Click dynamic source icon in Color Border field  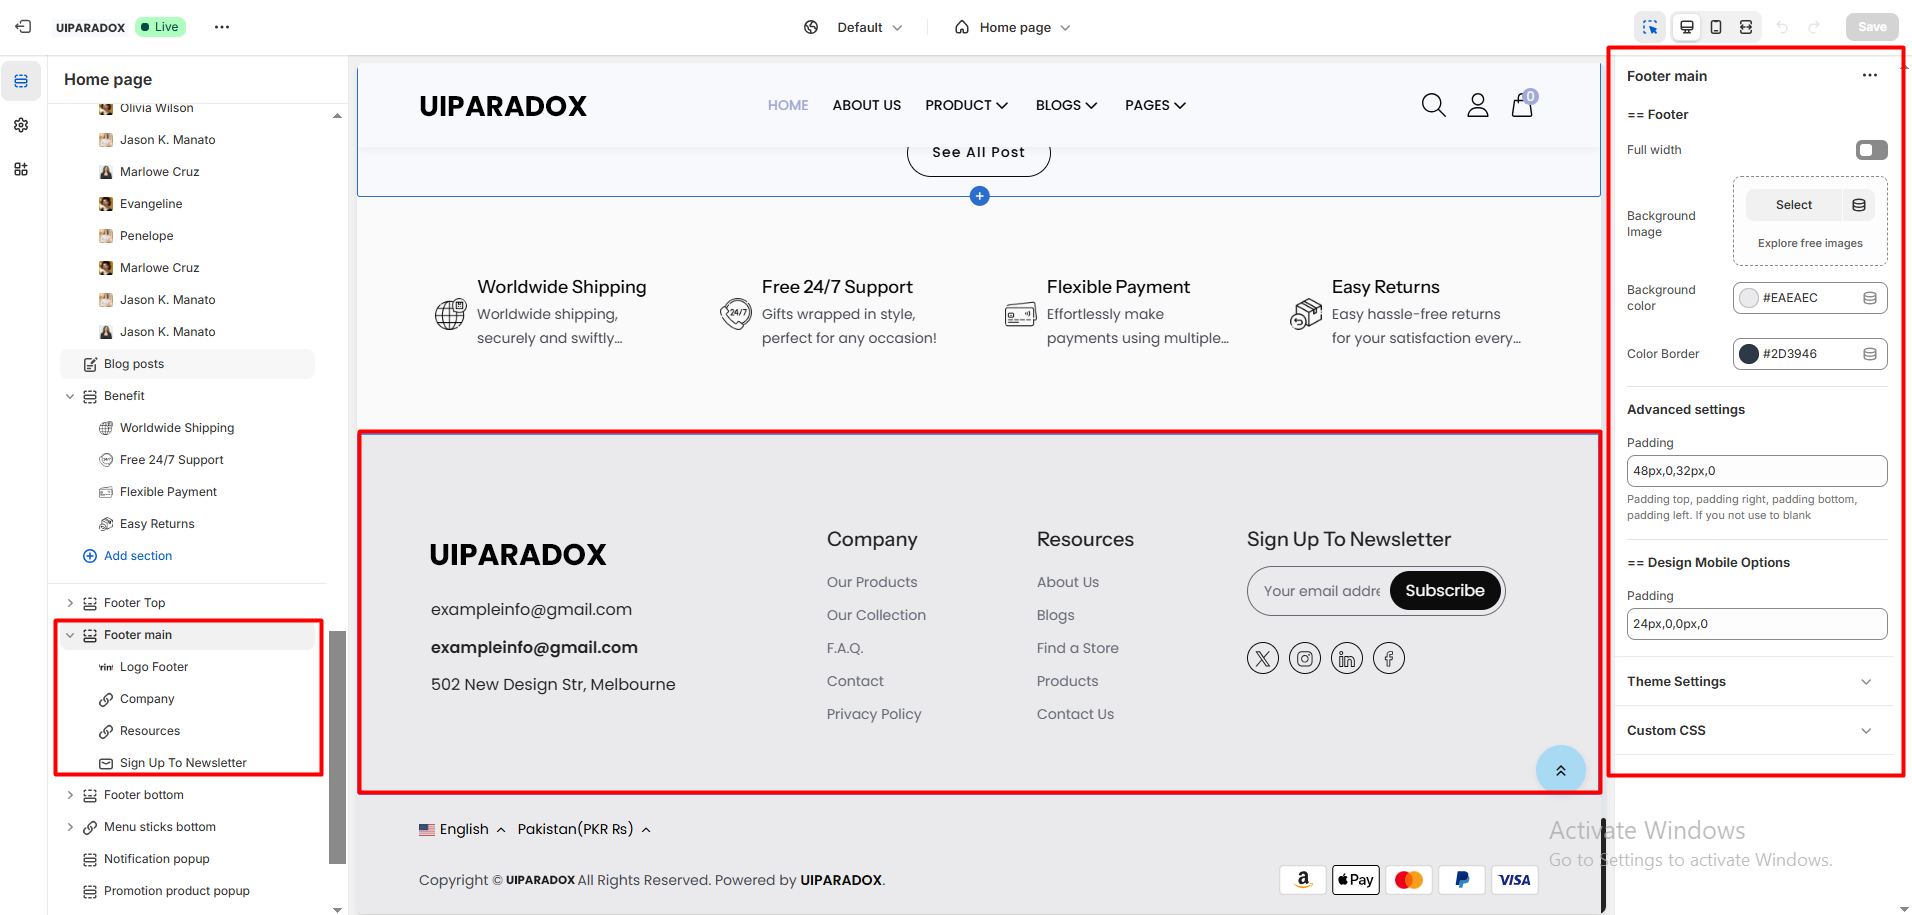(x=1870, y=354)
